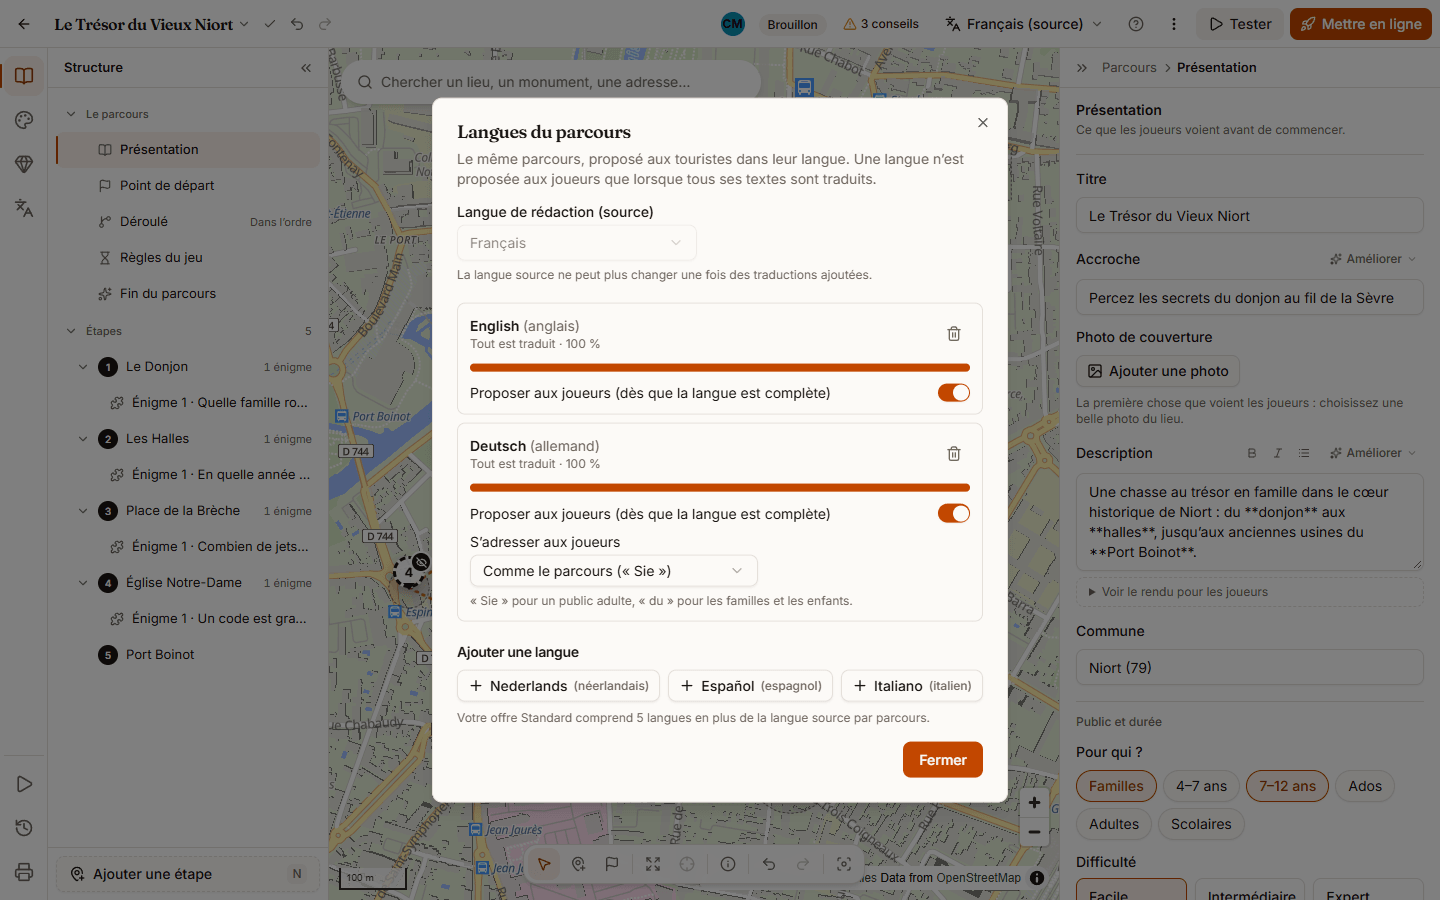
Task: Open the Langue de rédaction Français dropdown
Action: click(x=577, y=243)
